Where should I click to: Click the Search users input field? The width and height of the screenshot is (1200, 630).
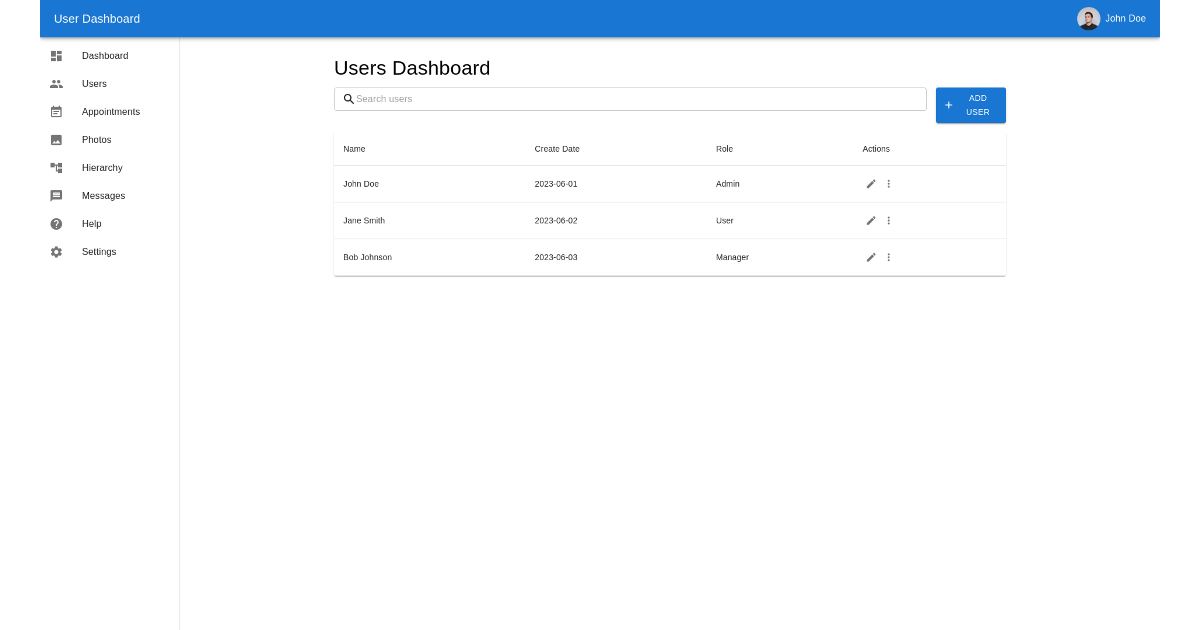click(x=630, y=99)
